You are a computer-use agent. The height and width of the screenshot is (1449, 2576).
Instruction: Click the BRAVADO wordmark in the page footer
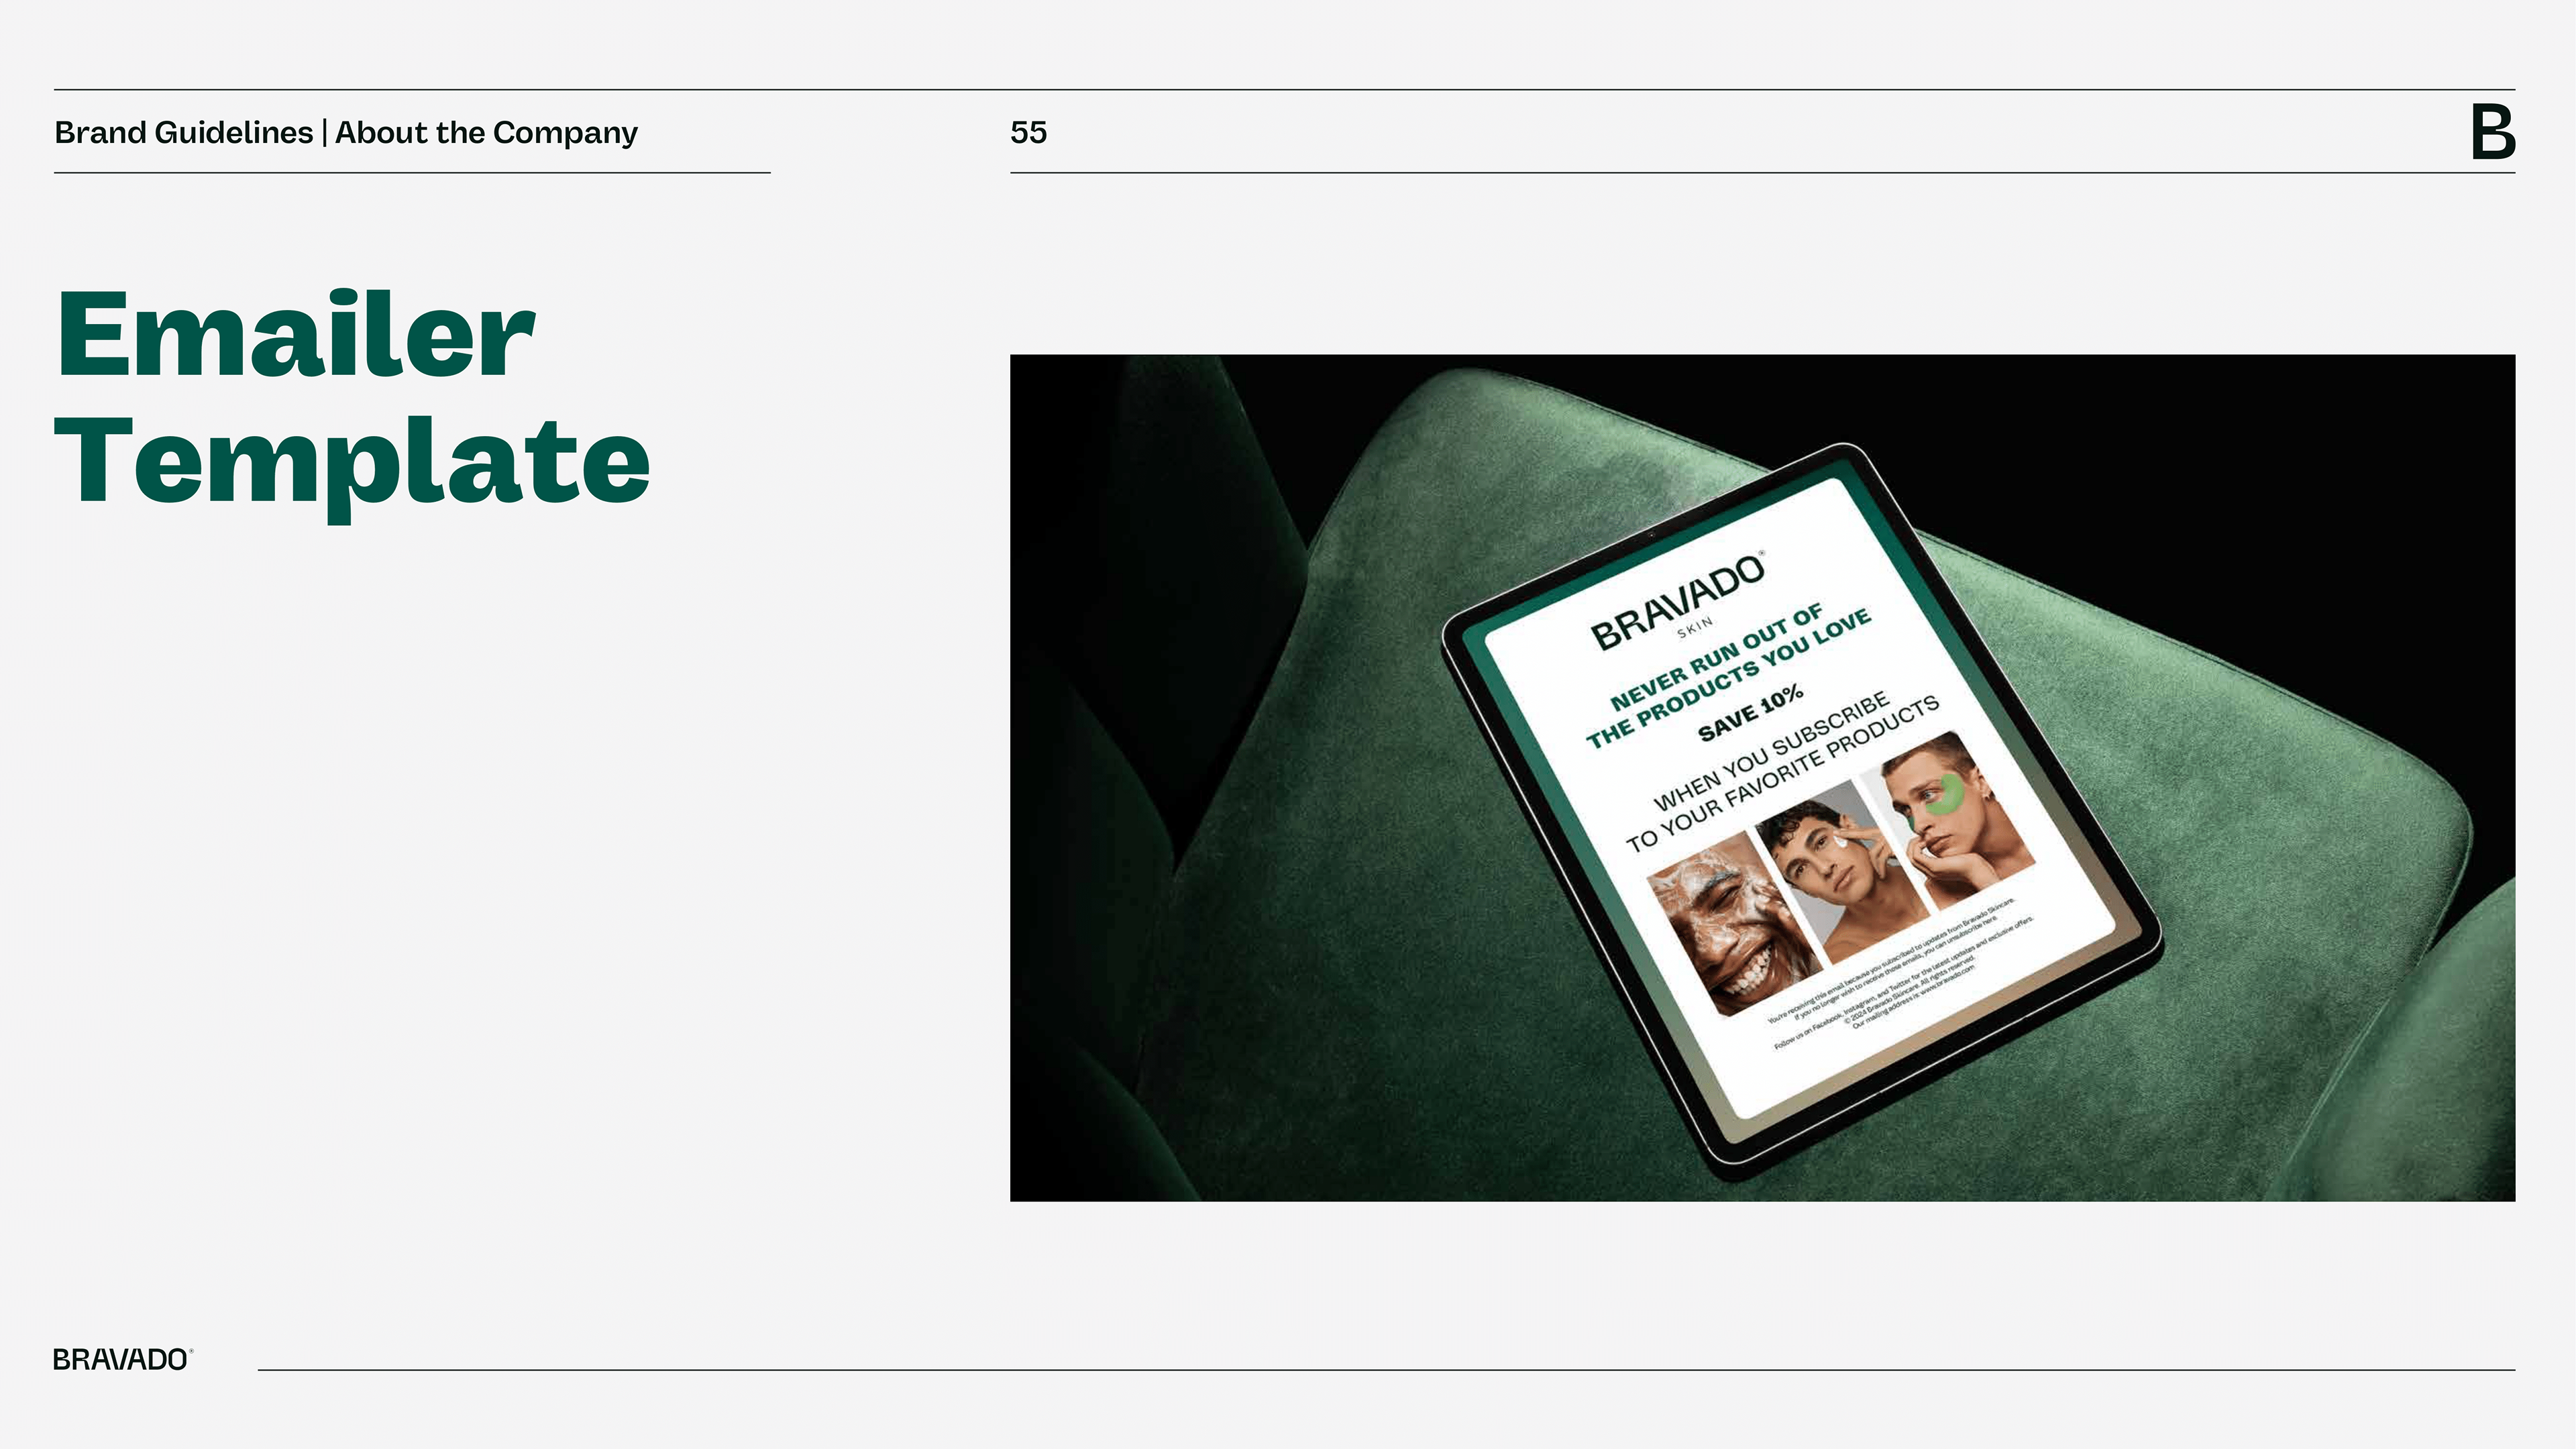[120, 1360]
